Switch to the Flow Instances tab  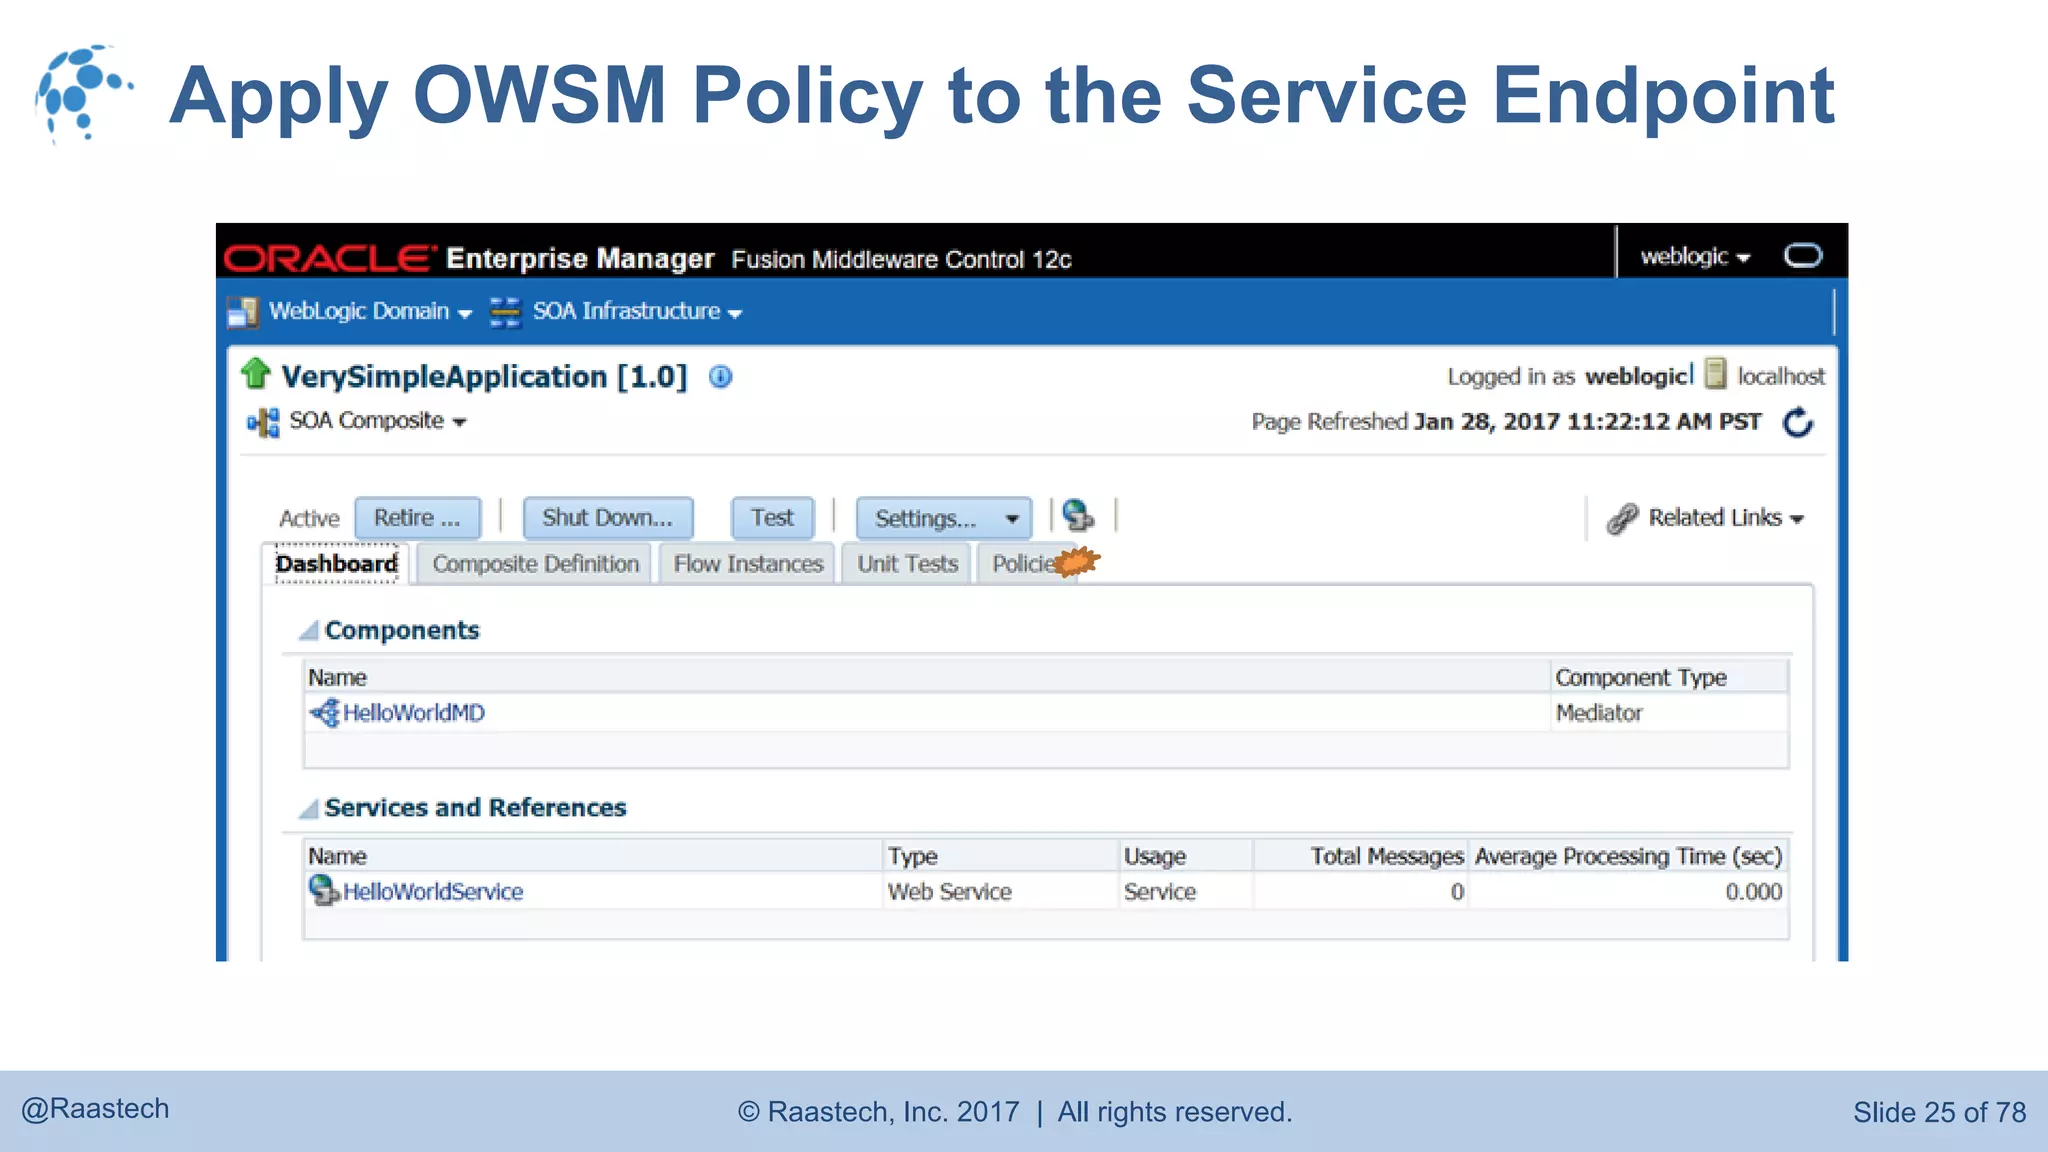(748, 564)
